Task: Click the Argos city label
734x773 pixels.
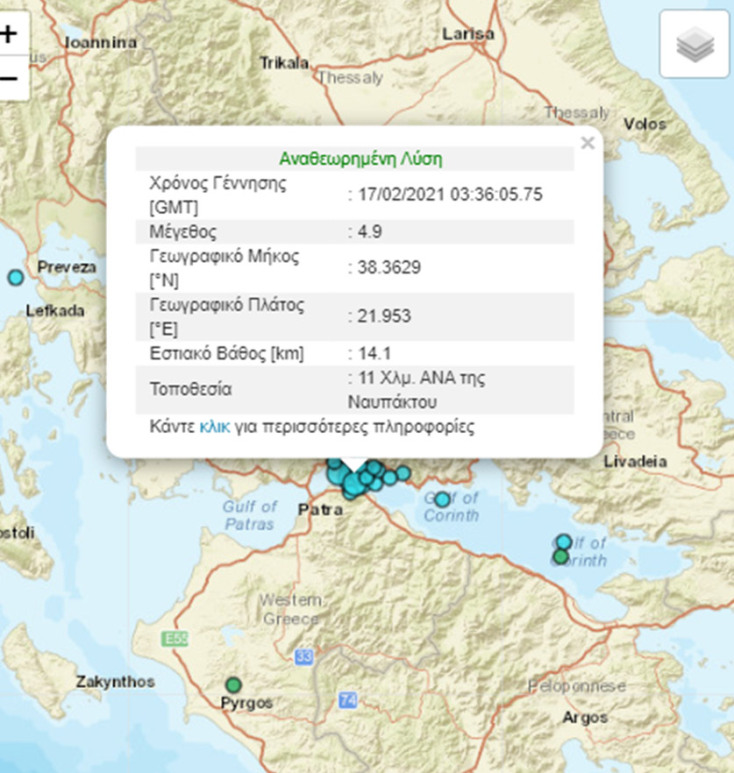Action: click(x=584, y=718)
